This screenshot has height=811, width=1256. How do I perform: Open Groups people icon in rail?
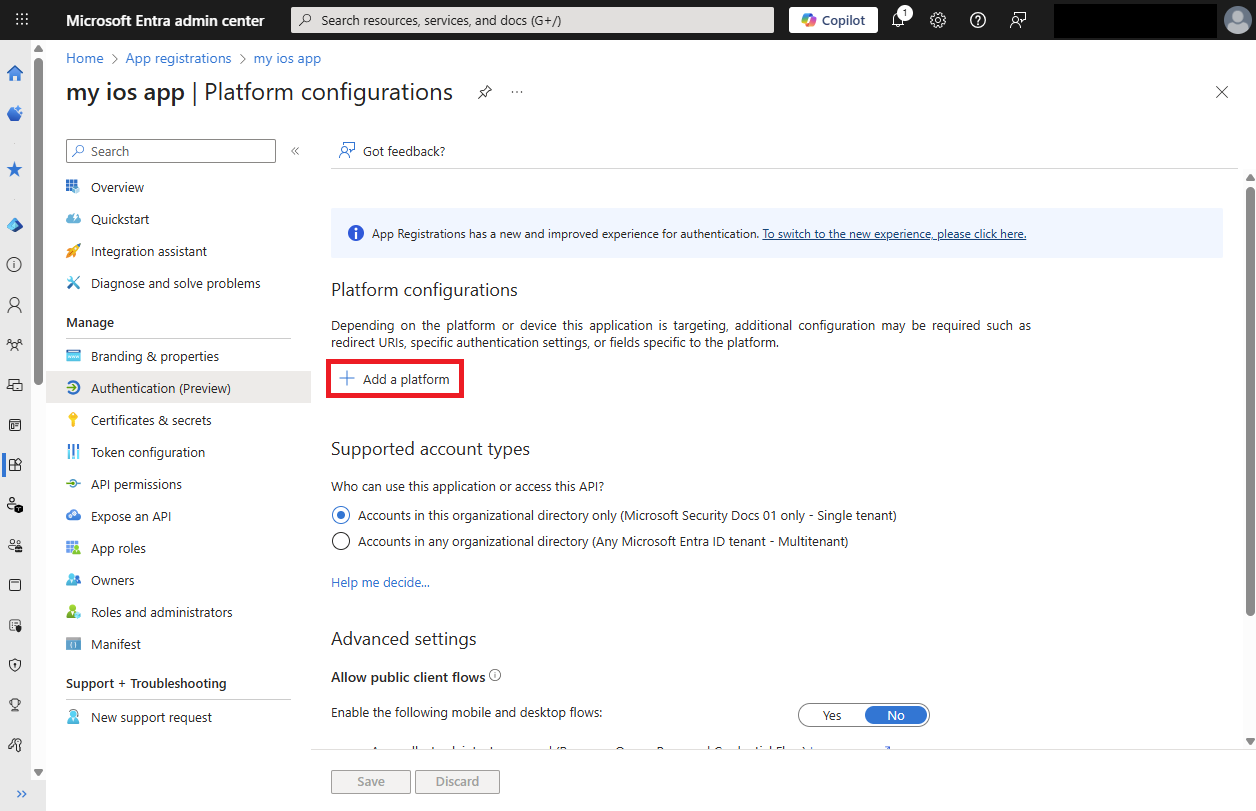coord(15,345)
